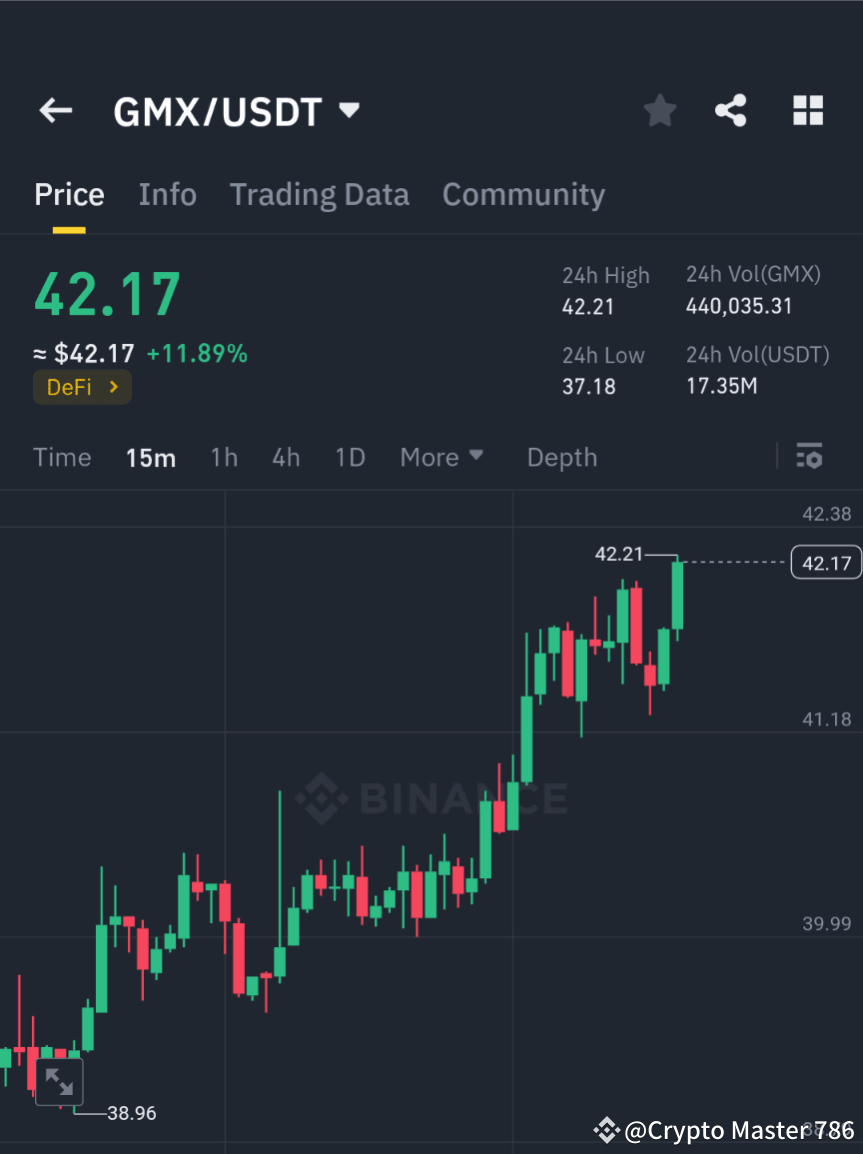
Task: Open the share options
Action: click(x=731, y=110)
